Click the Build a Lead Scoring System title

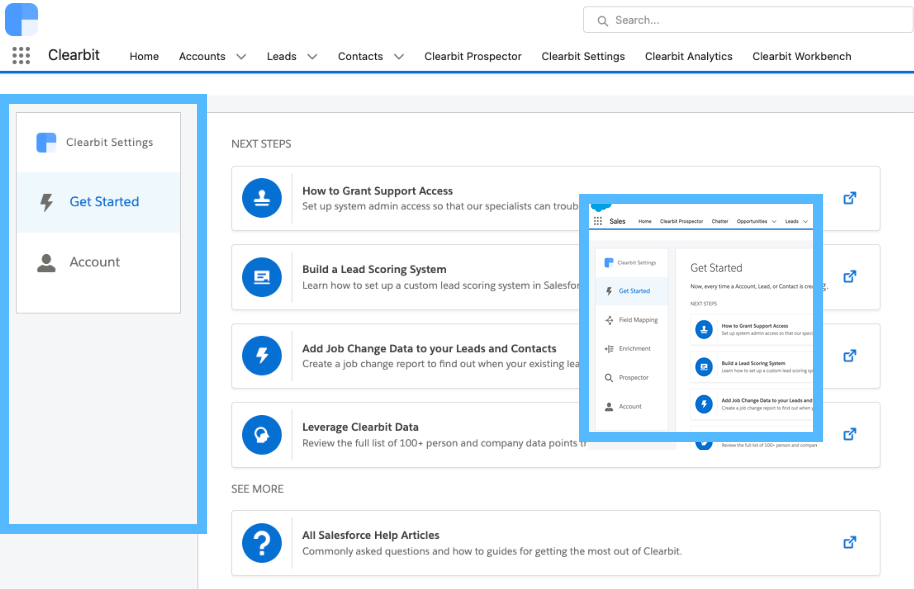pos(374,269)
